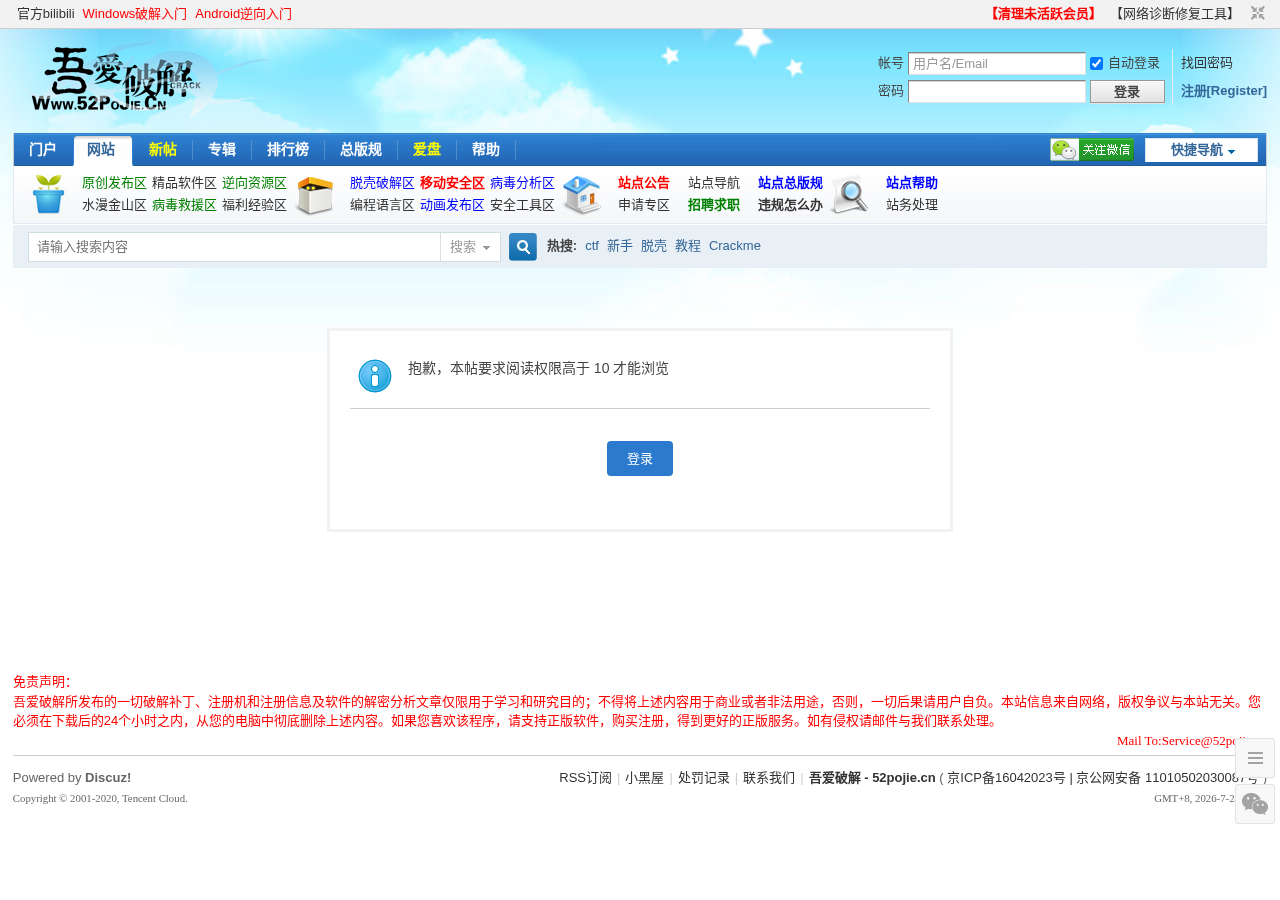Image resolution: width=1280 pixels, height=900 pixels.
Task: Open the 站点导航 link
Action: [x=714, y=183]
